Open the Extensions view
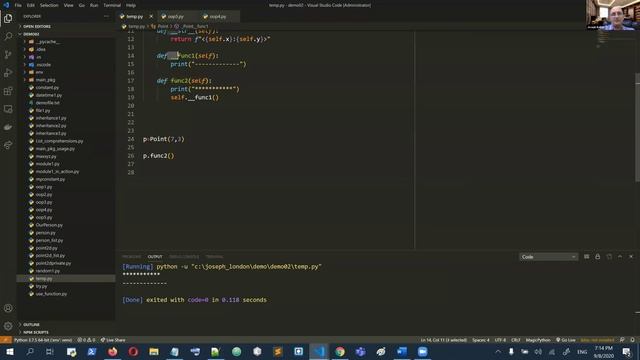 (x=8, y=91)
